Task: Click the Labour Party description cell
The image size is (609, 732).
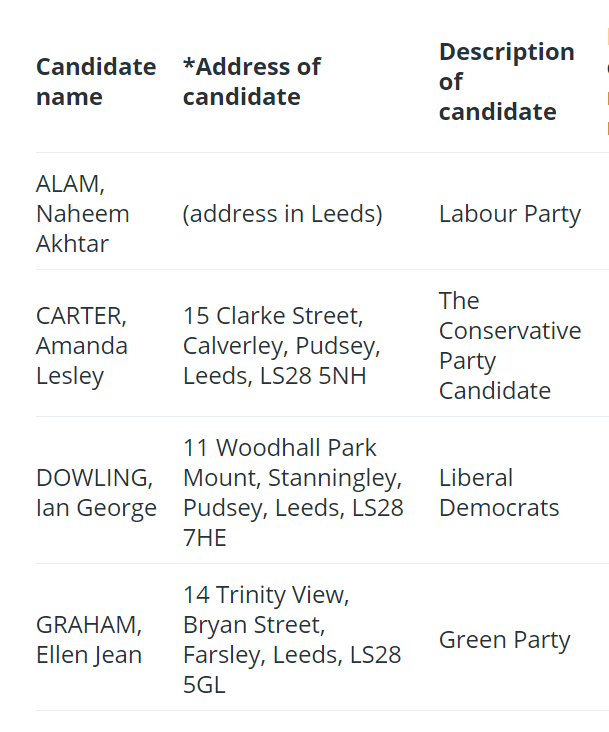Action: [x=510, y=214]
